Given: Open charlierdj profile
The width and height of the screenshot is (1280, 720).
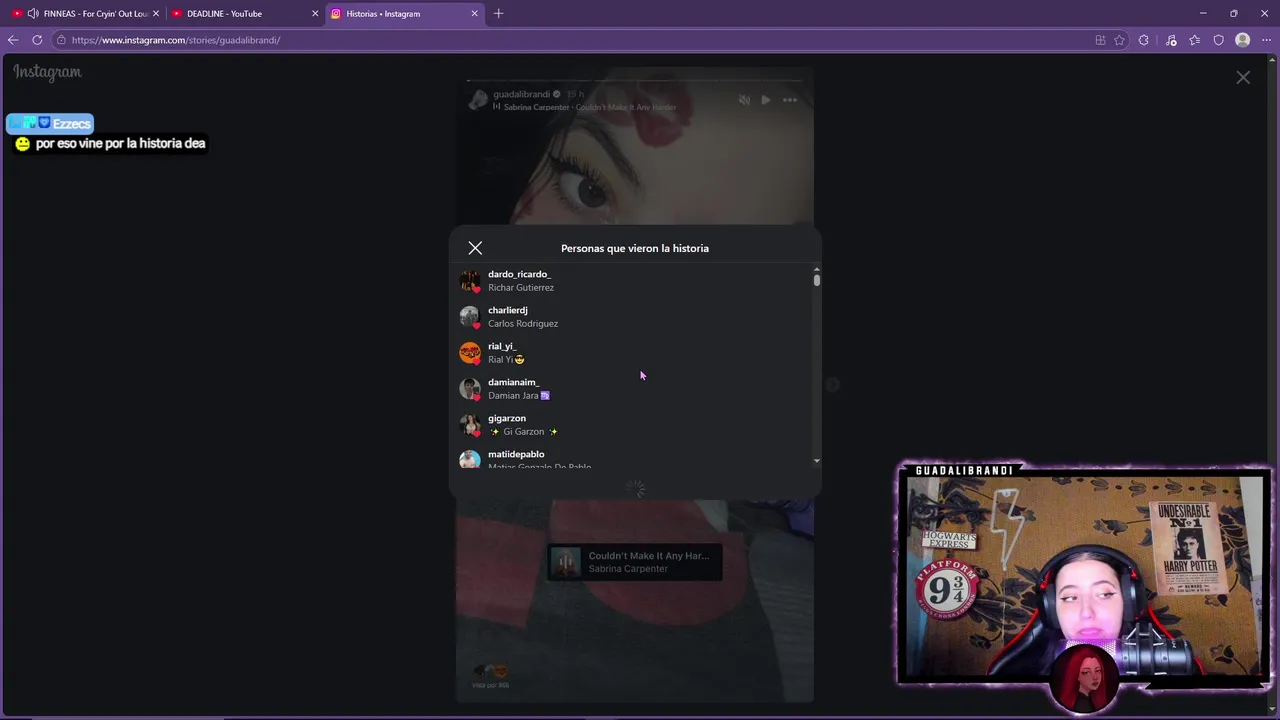Looking at the screenshot, I should tap(507, 310).
